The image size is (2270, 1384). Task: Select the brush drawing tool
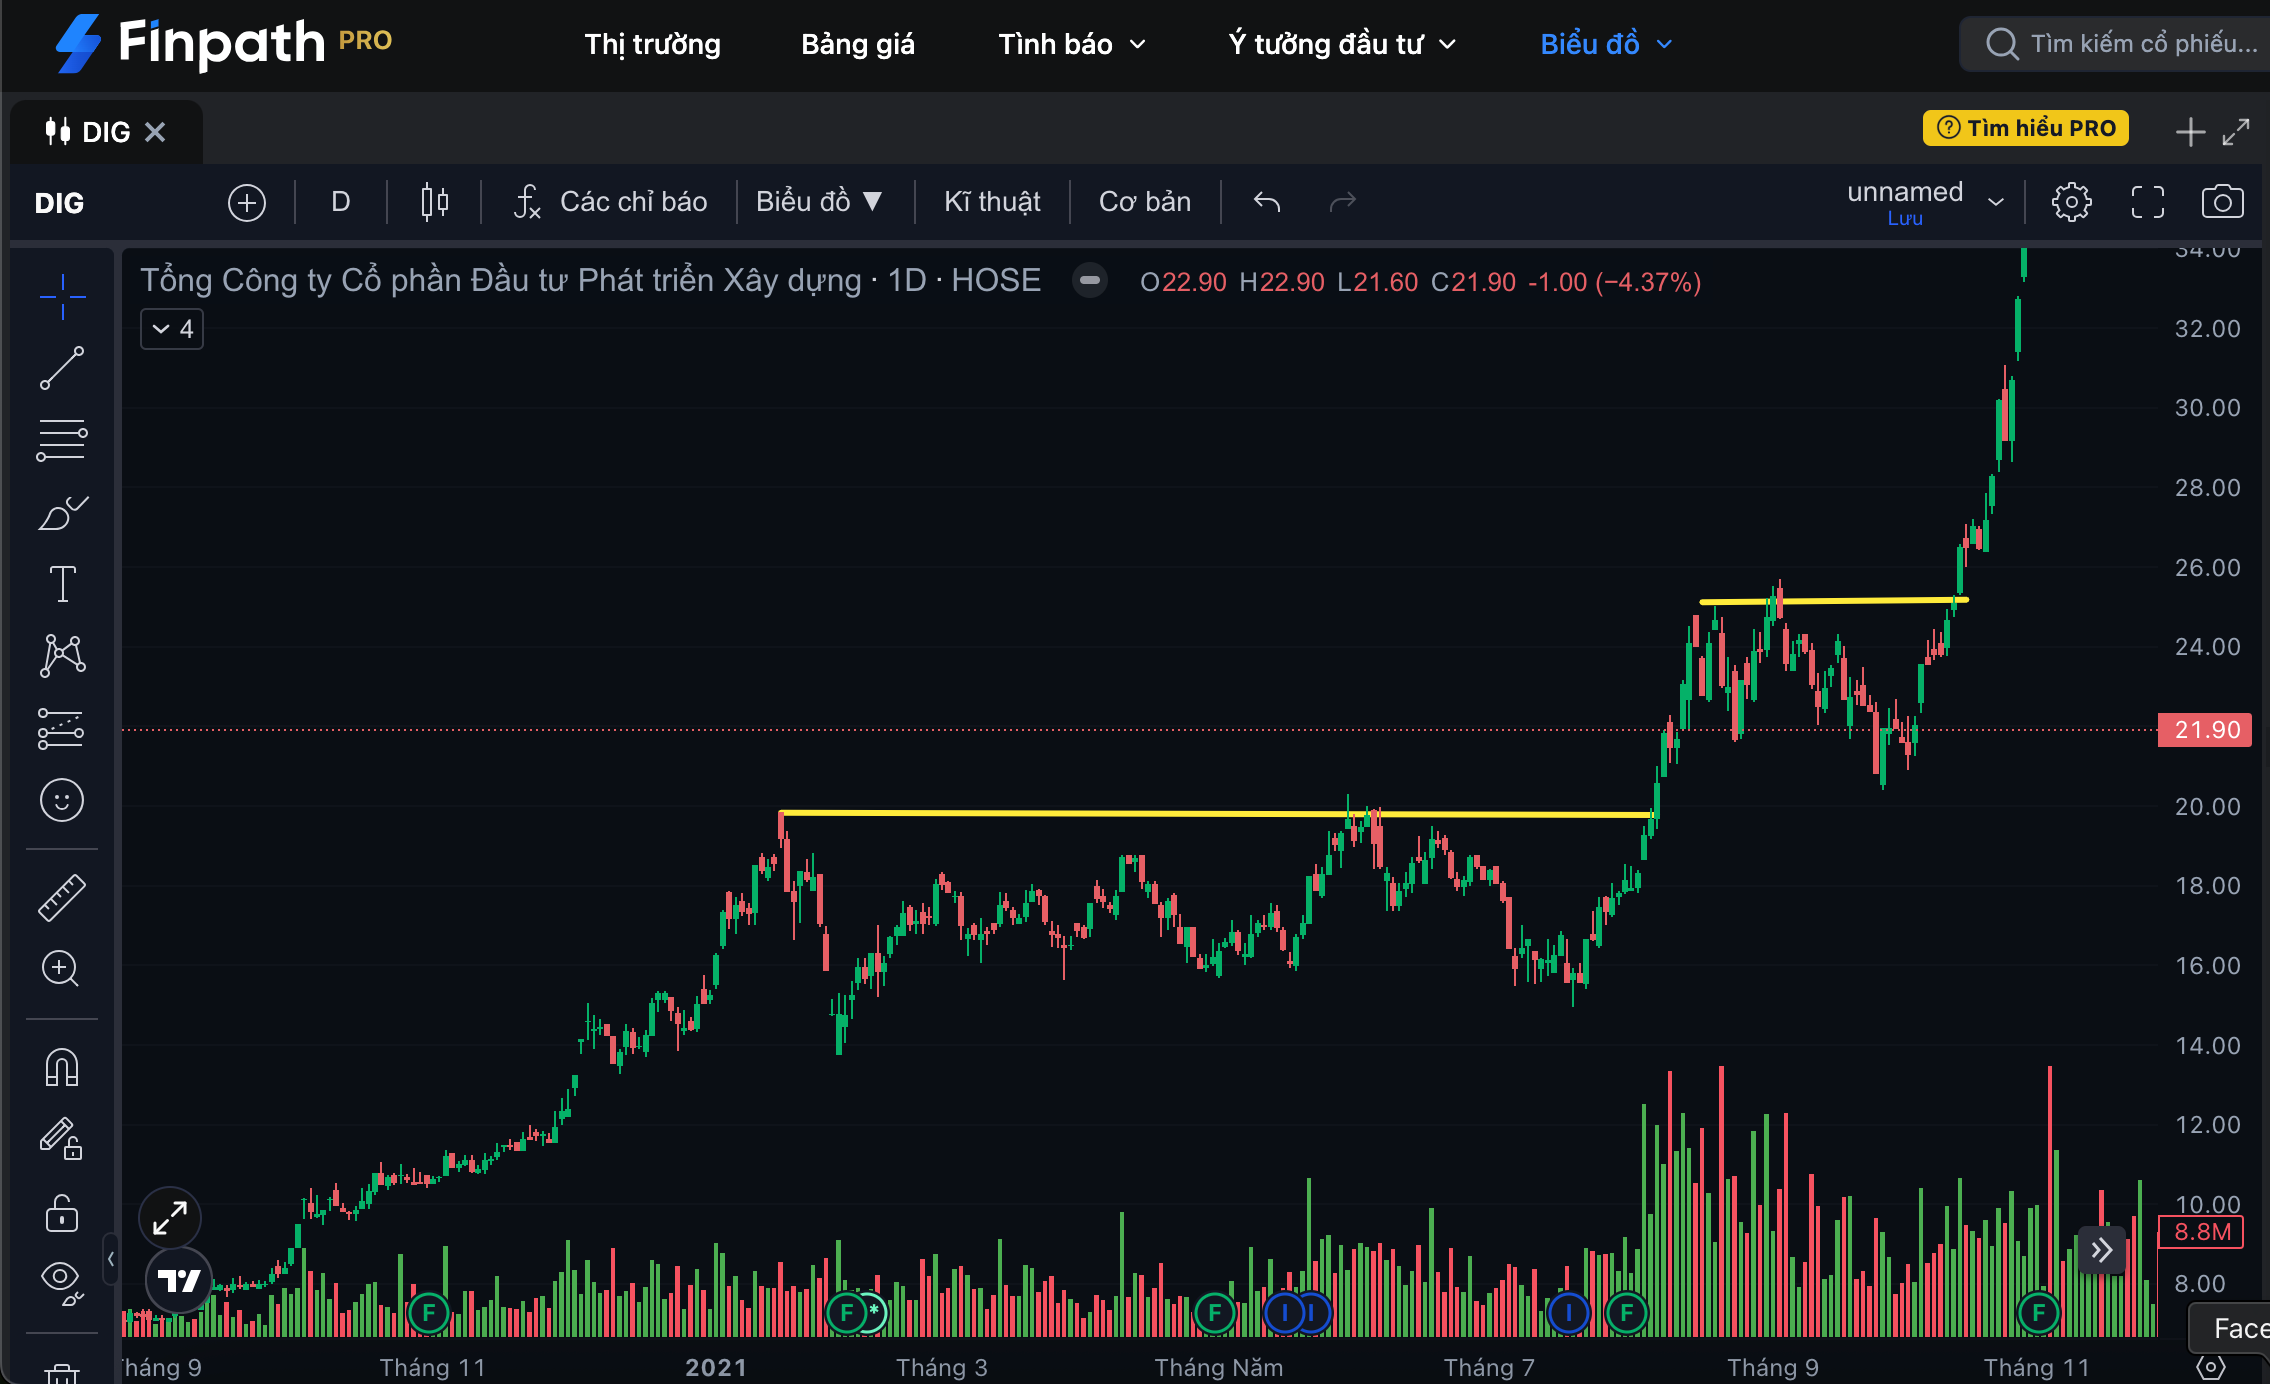pos(62,513)
